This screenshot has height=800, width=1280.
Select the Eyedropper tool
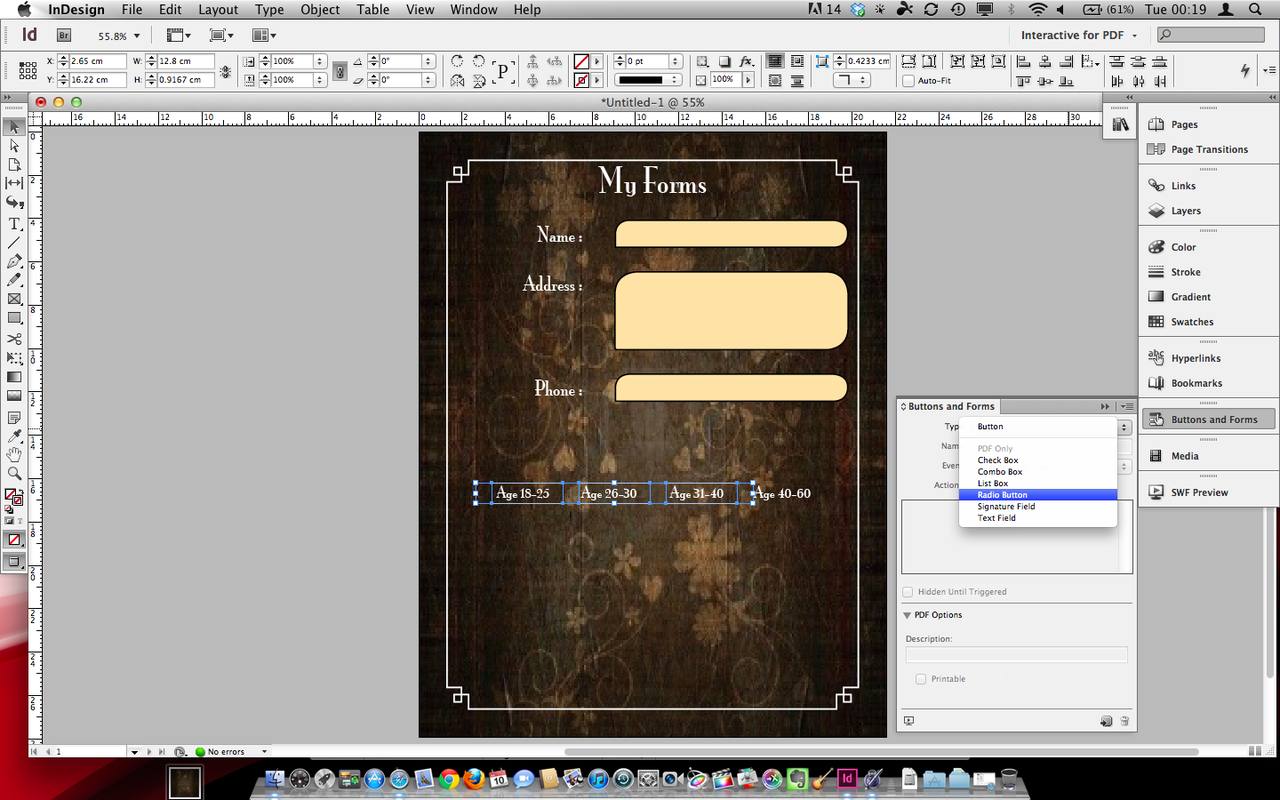tap(14, 436)
